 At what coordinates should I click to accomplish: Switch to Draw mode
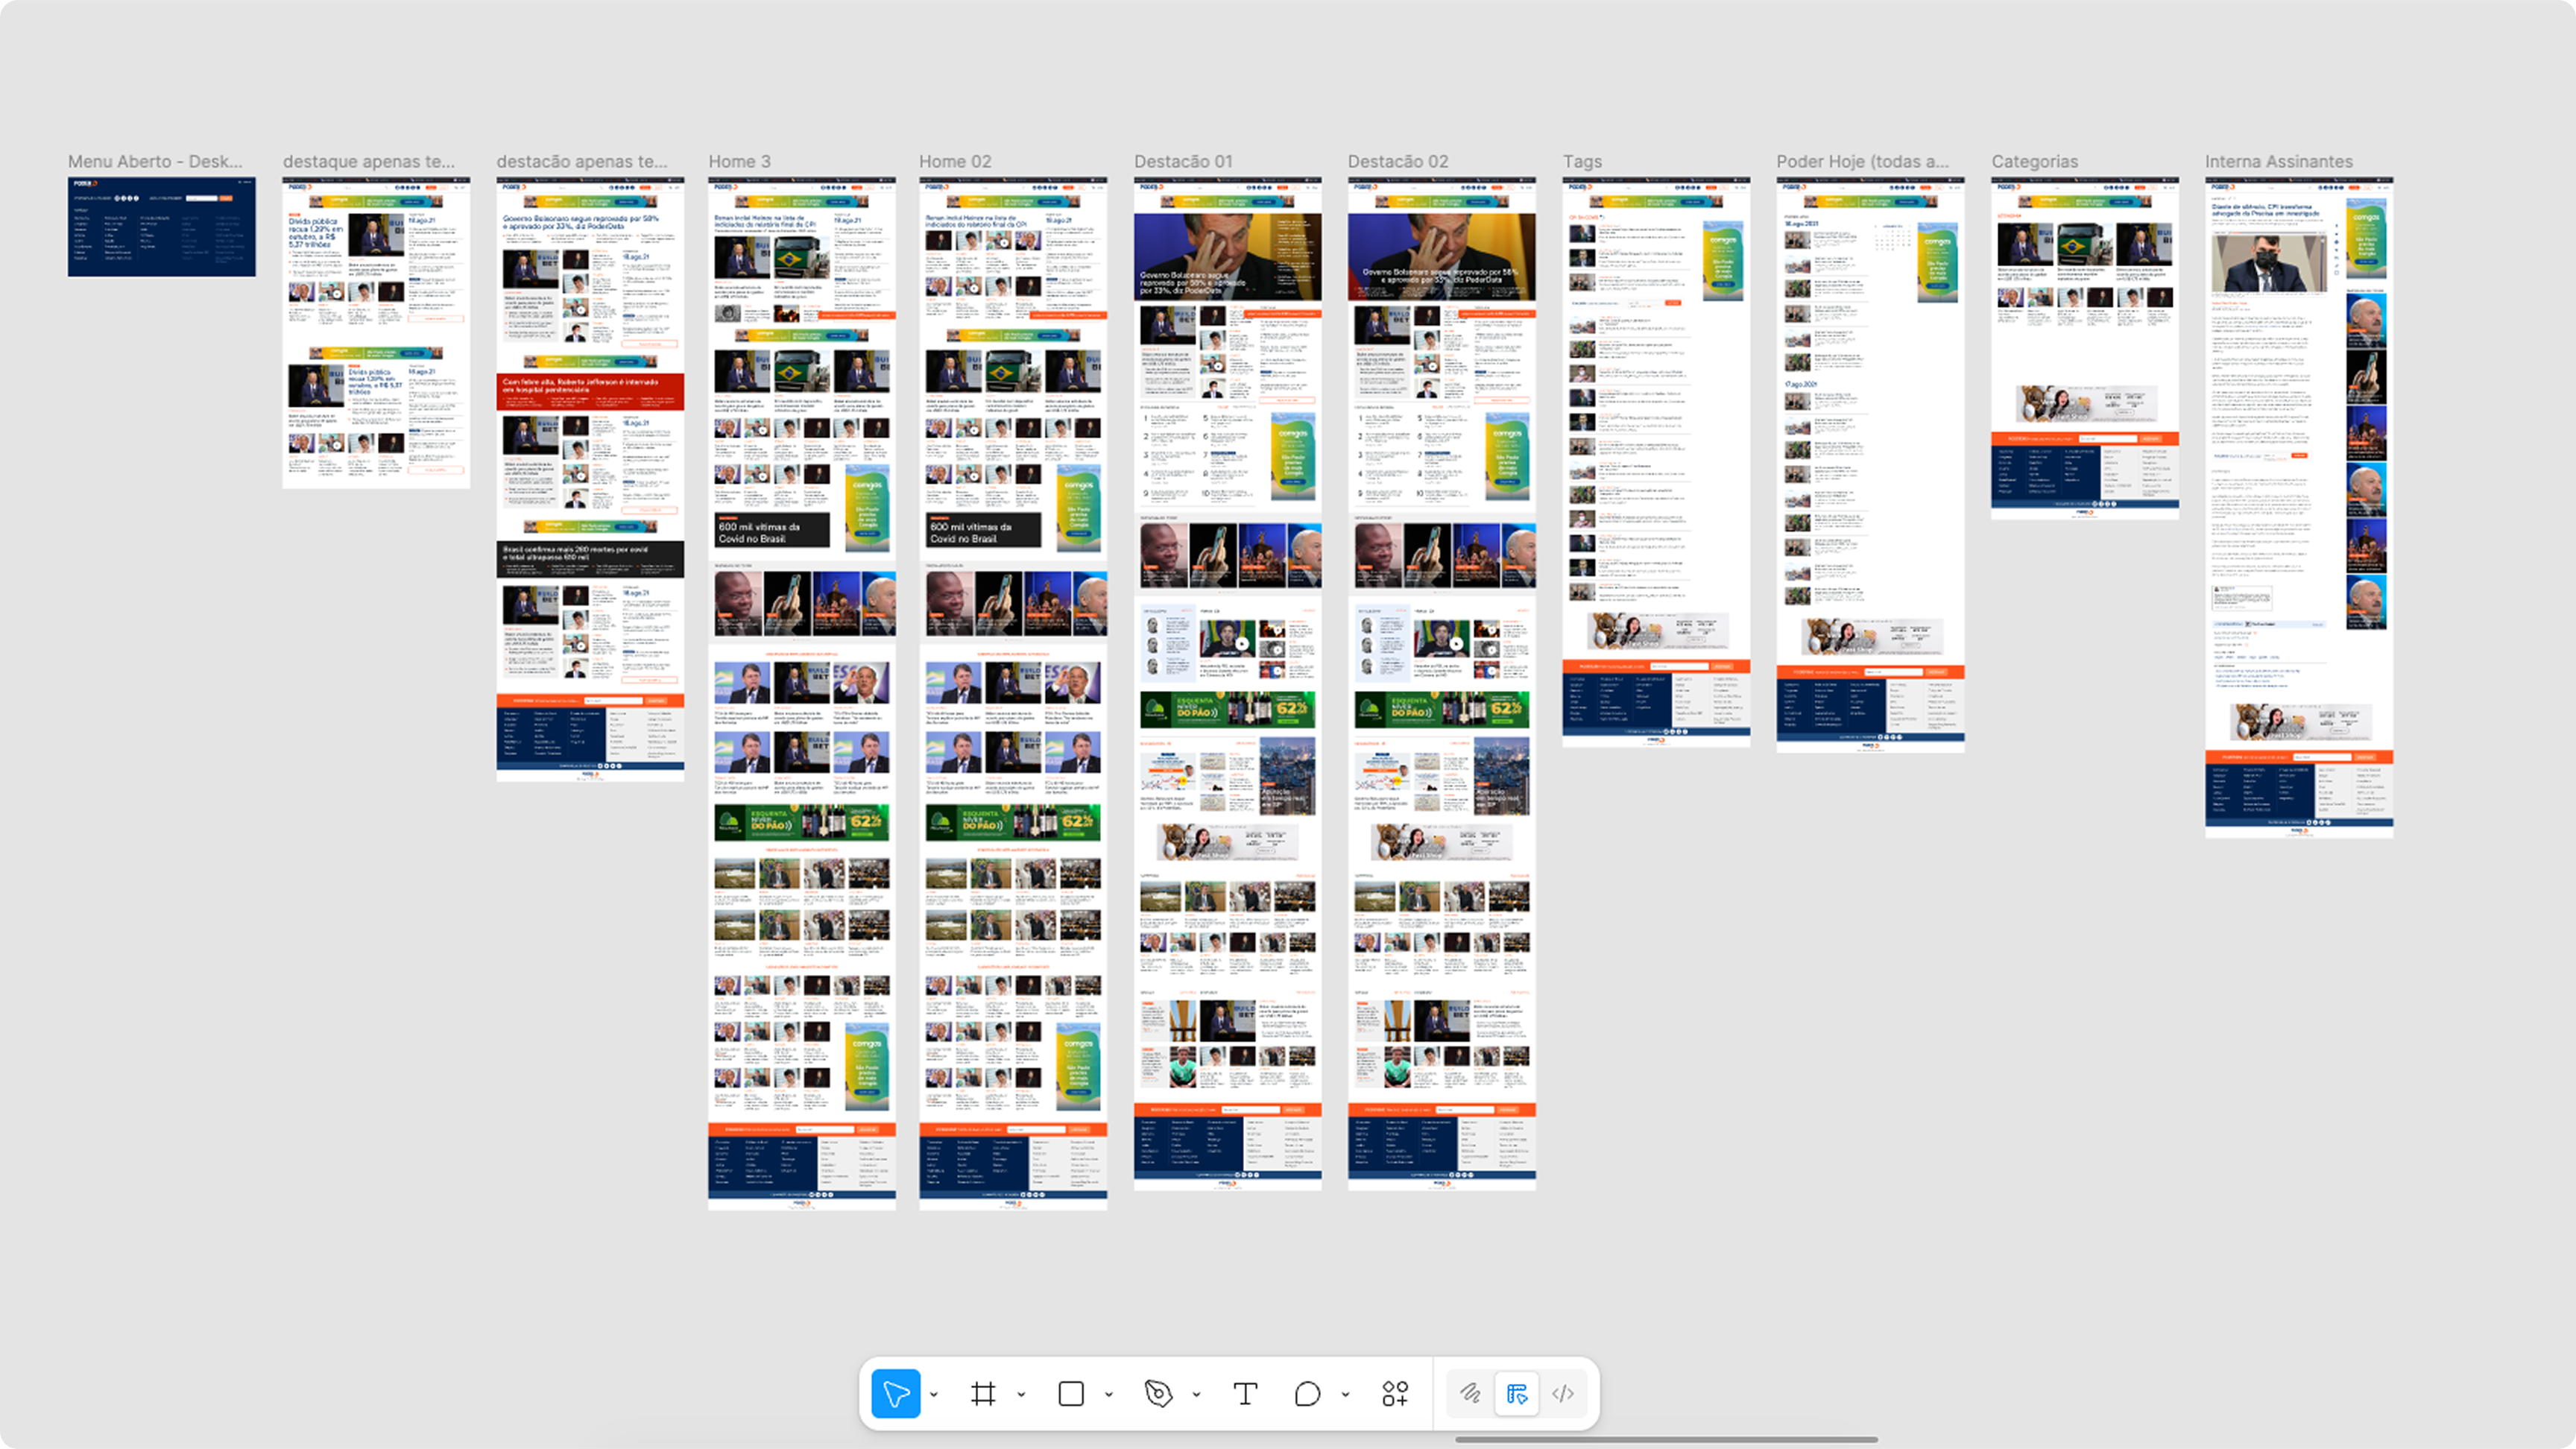click(x=1470, y=1393)
